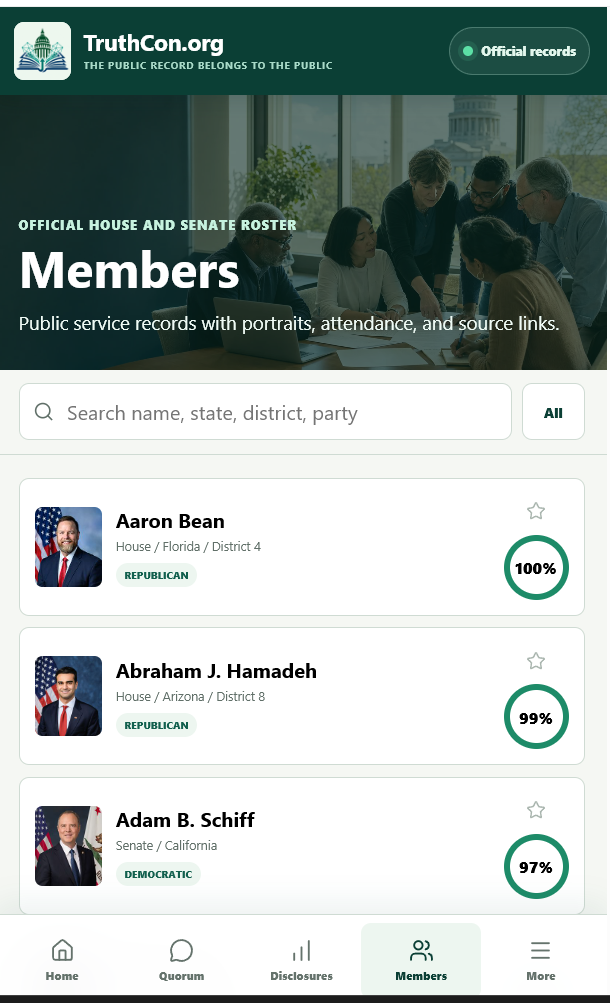Focus the name, state, district search field
This screenshot has width=610, height=1003.
tap(265, 412)
